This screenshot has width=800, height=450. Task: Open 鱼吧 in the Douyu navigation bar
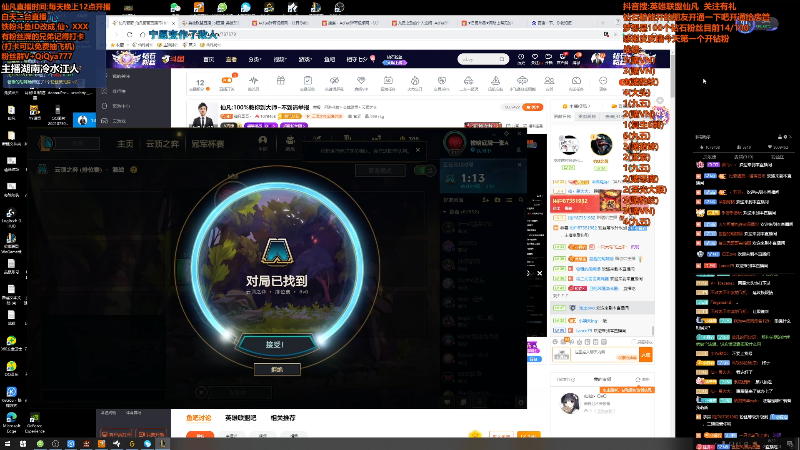pyautogui.click(x=329, y=60)
